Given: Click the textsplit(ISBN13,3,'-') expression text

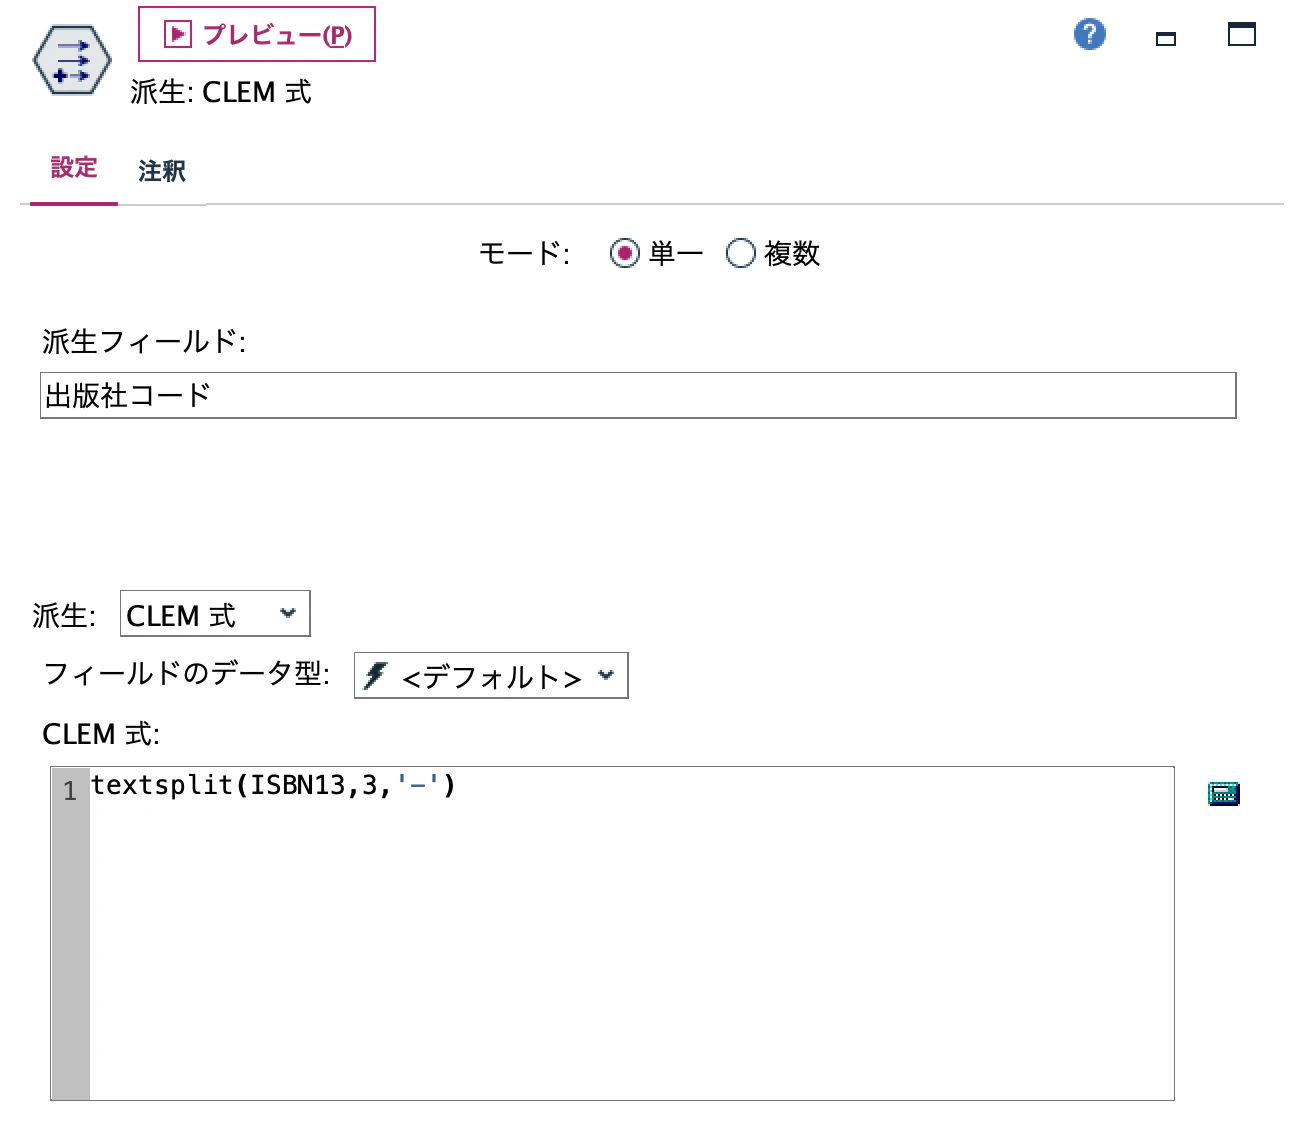Looking at the screenshot, I should pos(274,786).
